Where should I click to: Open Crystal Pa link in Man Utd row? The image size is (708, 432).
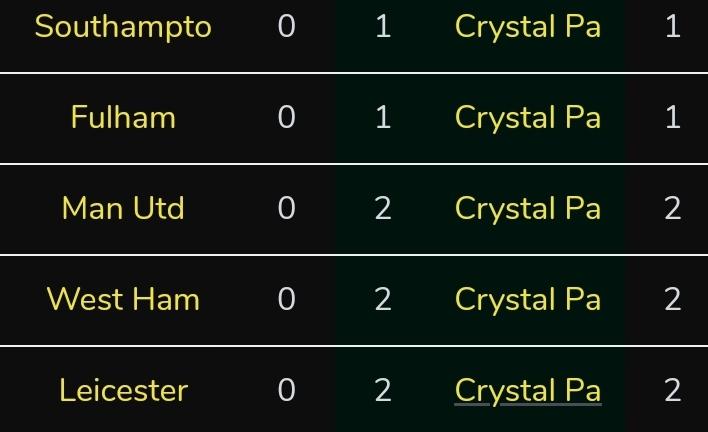tap(528, 209)
